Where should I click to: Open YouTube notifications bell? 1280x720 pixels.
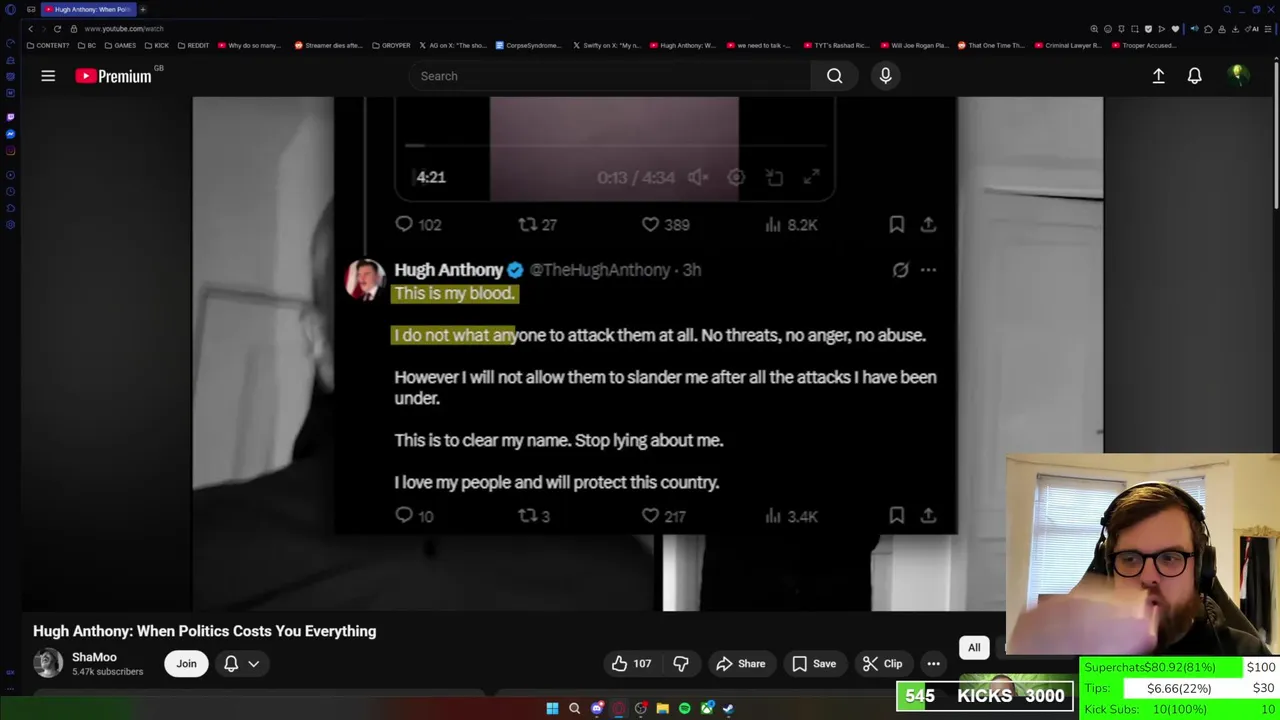1194,76
